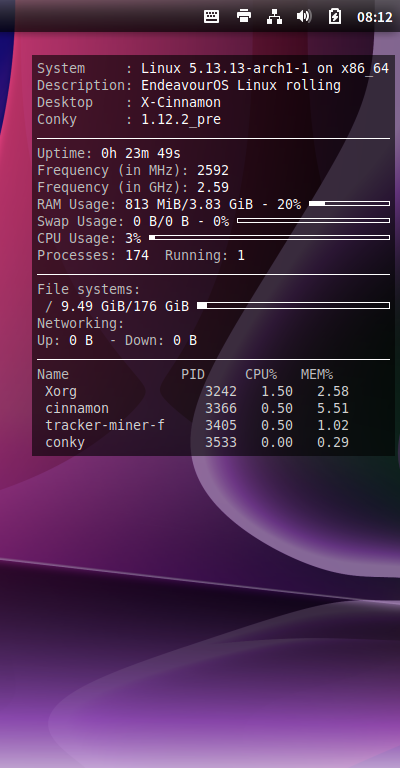Click the CPU% column header
Image resolution: width=400 pixels, height=768 pixels.
(261, 374)
